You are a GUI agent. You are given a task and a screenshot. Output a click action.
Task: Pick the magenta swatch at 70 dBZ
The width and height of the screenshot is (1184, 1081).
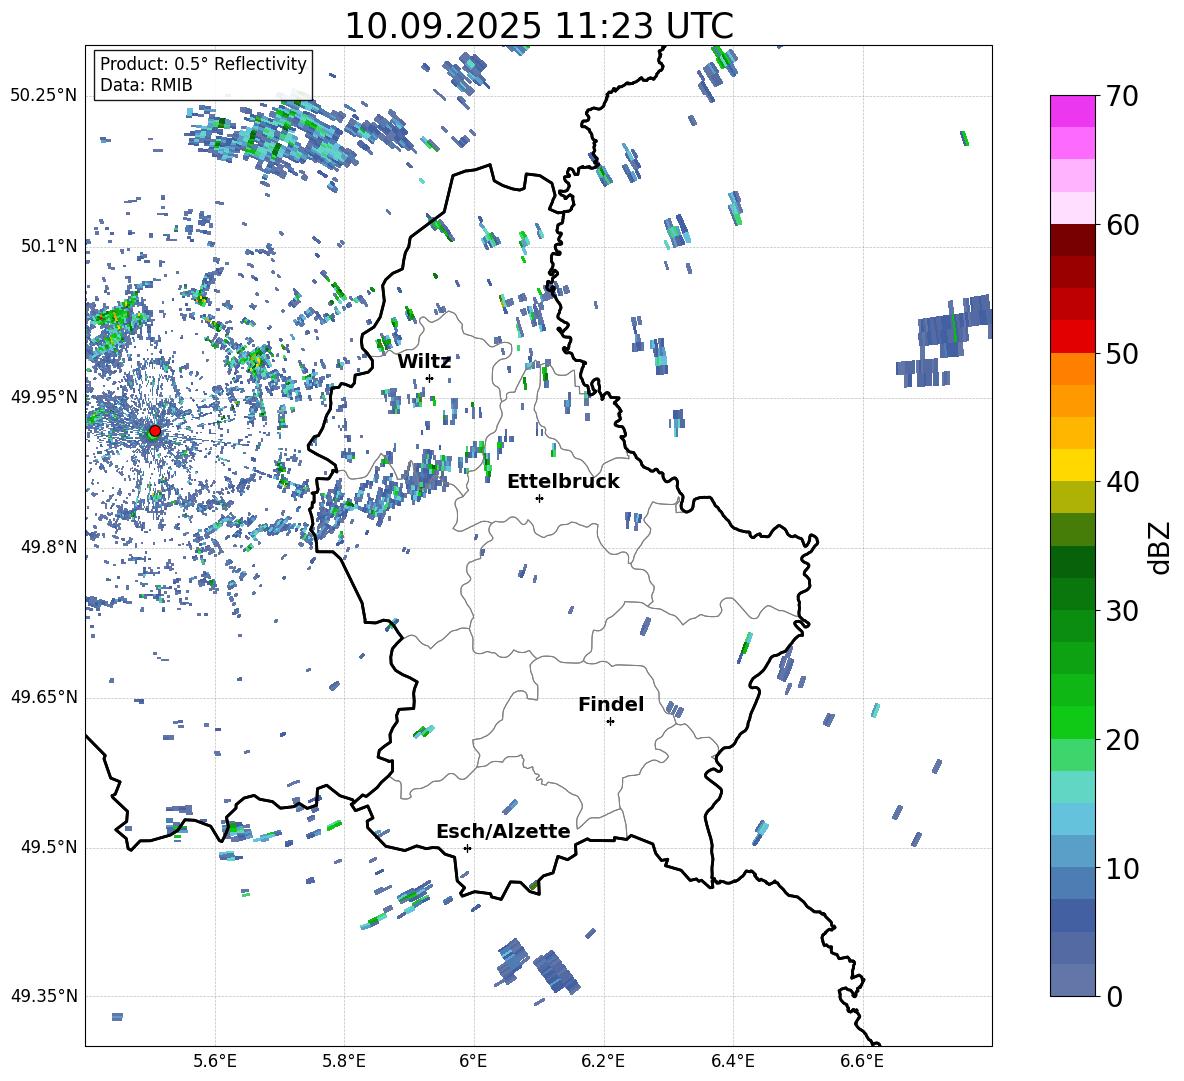(1073, 111)
